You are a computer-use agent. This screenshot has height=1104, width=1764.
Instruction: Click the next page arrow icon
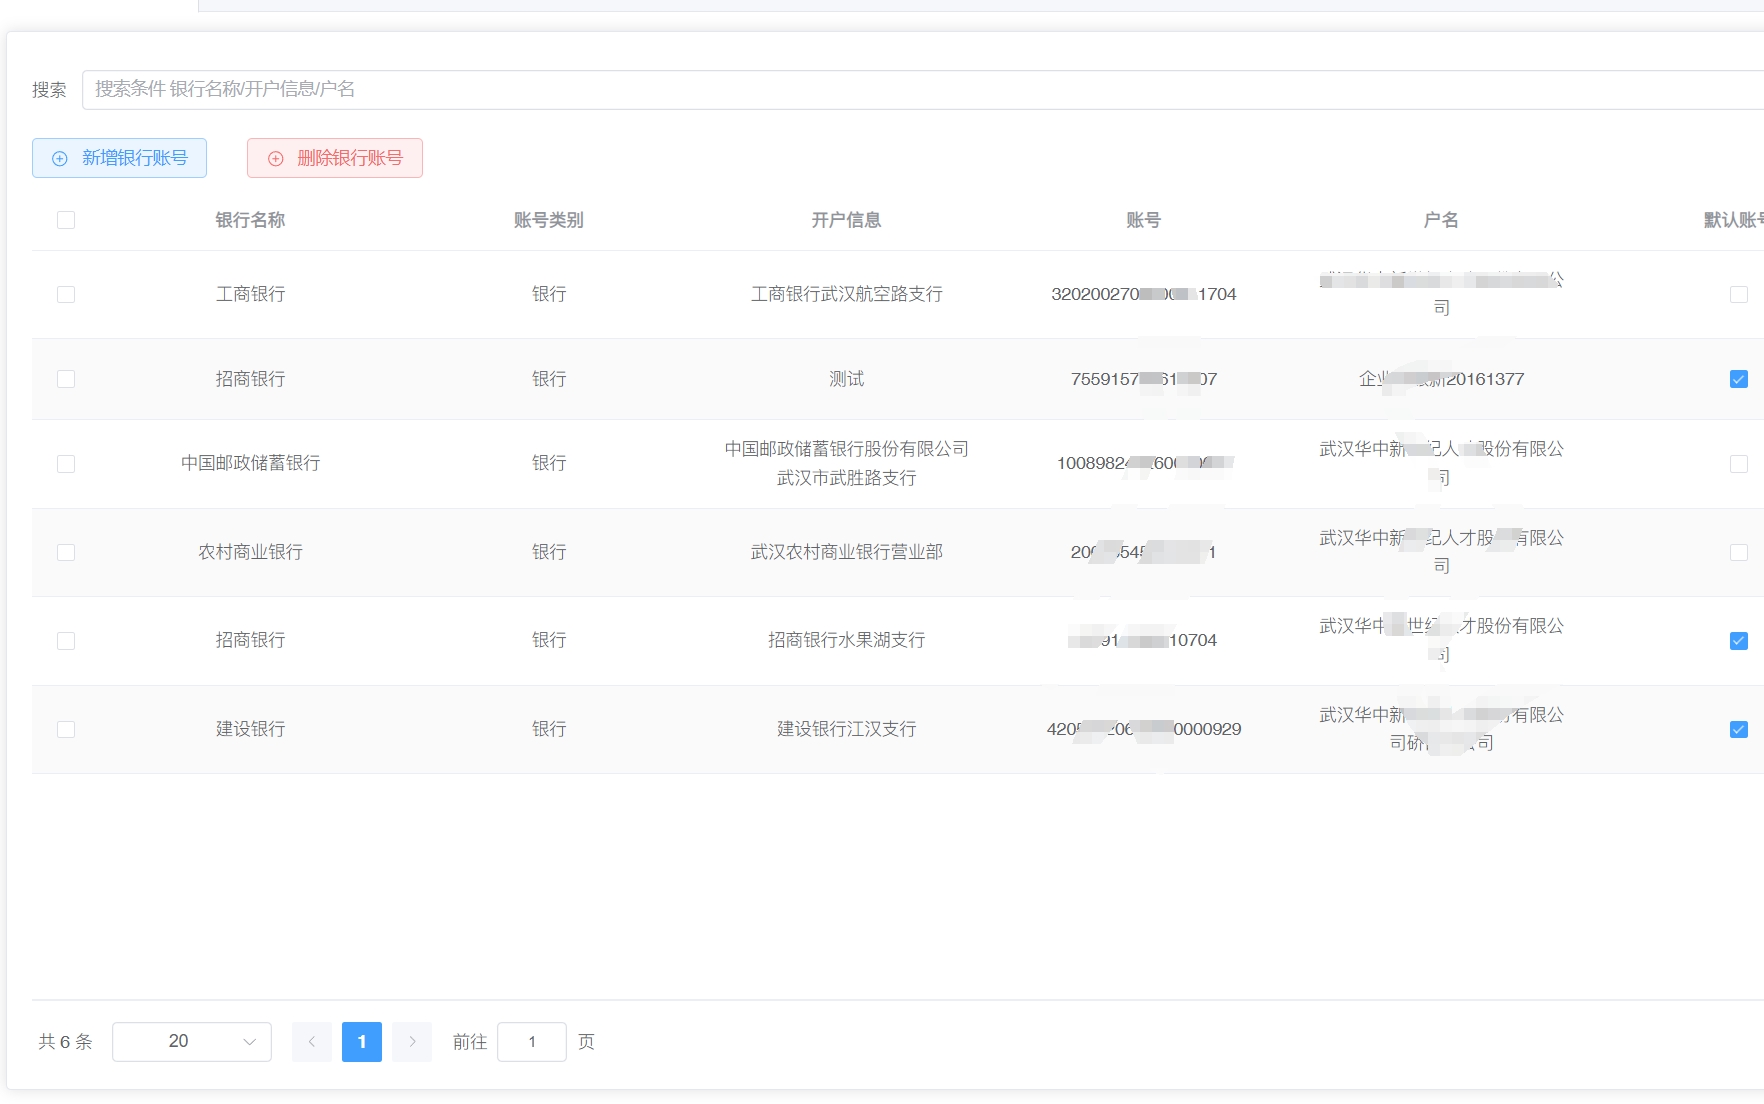[412, 1042]
